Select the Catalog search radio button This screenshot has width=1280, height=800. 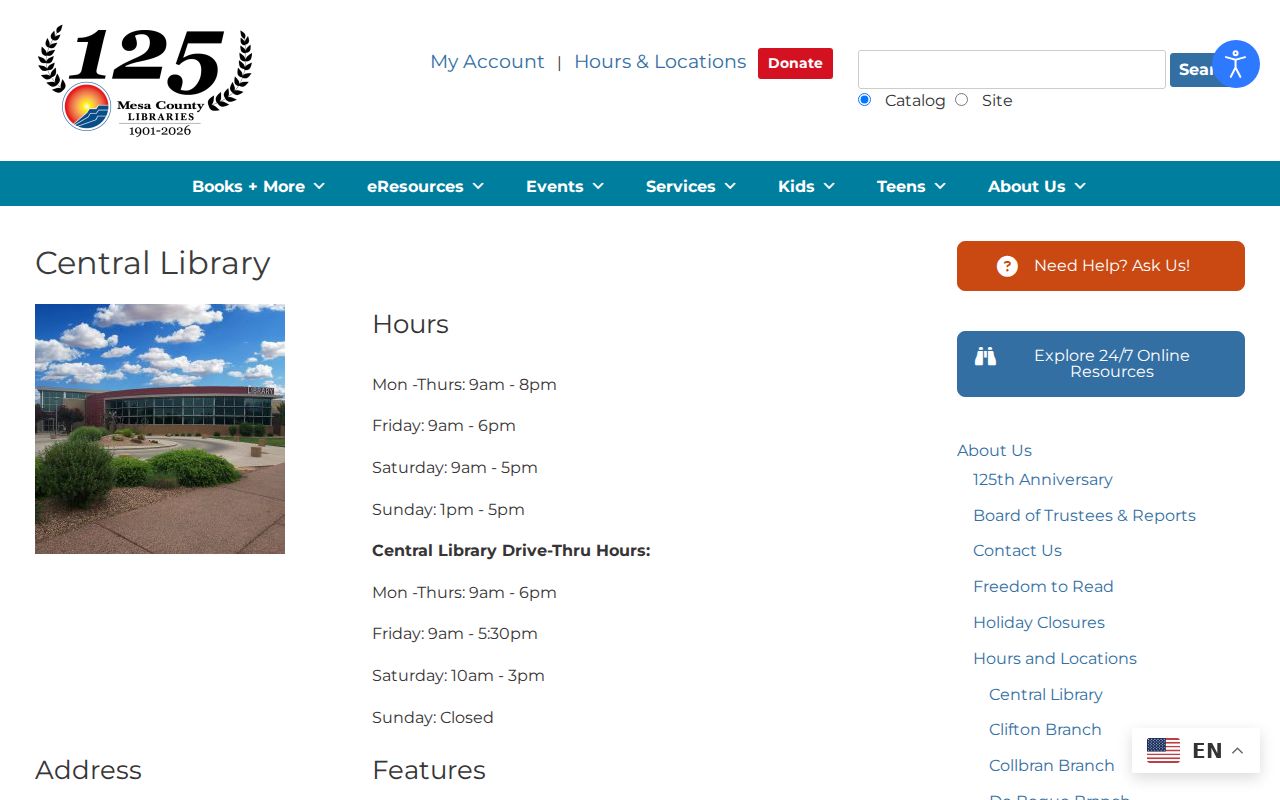[864, 99]
